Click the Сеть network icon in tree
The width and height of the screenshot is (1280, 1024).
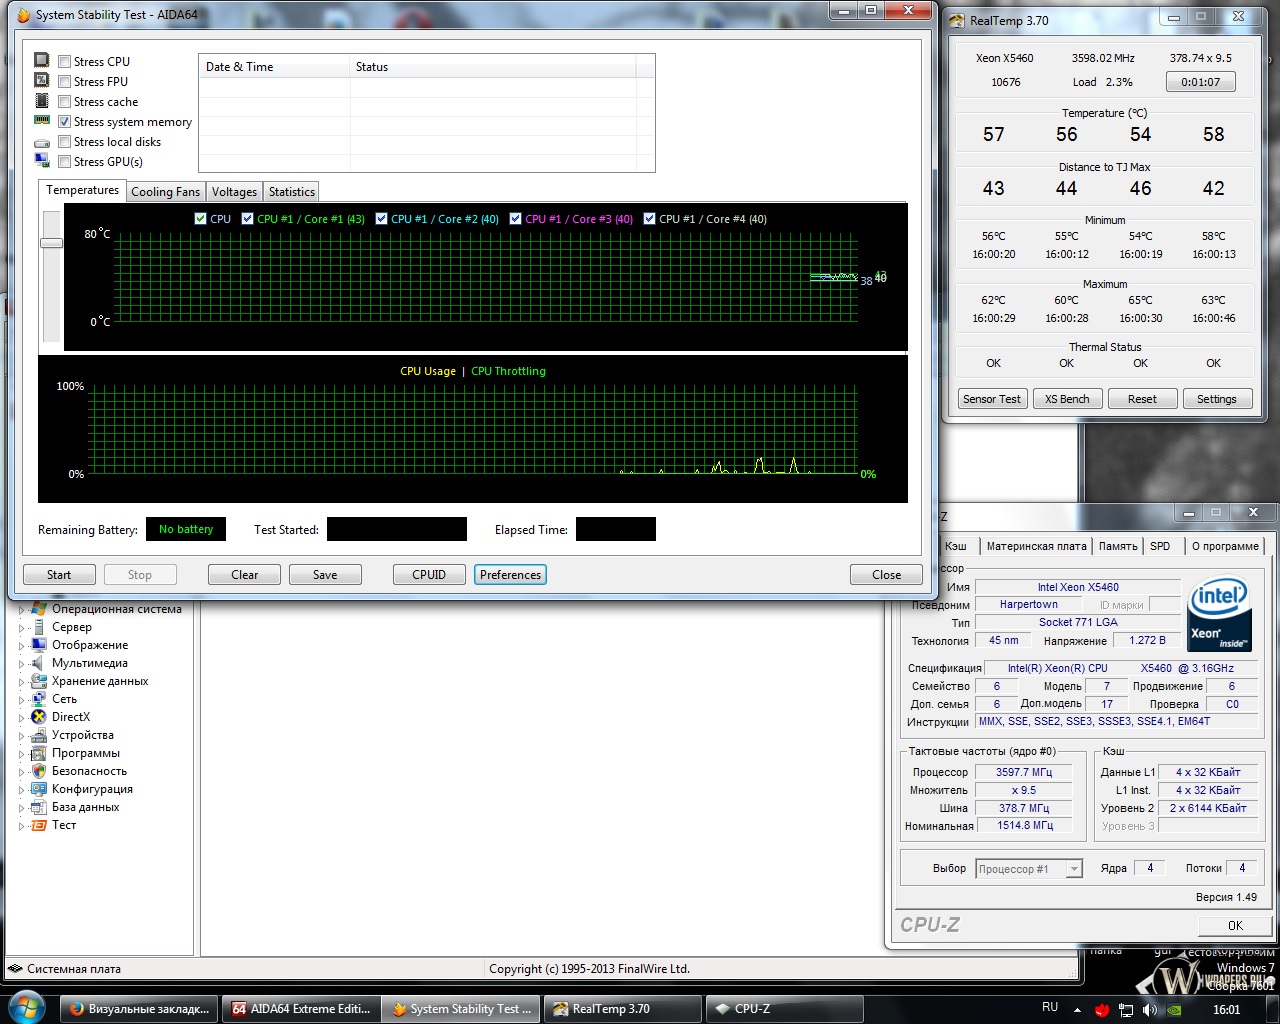click(x=39, y=699)
